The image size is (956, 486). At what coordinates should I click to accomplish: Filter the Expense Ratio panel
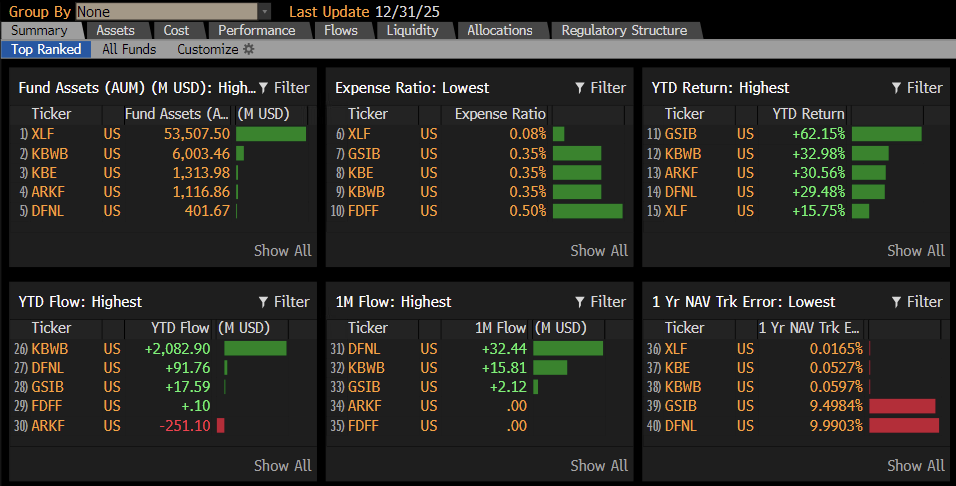pyautogui.click(x=601, y=88)
